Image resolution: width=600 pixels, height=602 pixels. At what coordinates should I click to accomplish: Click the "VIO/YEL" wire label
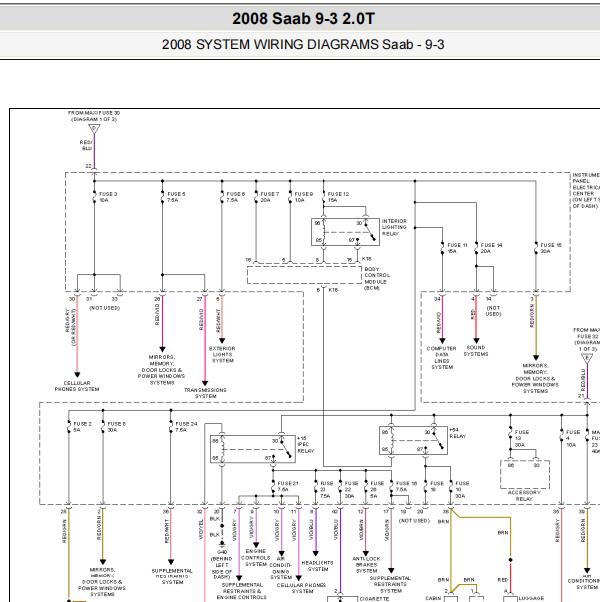point(200,529)
